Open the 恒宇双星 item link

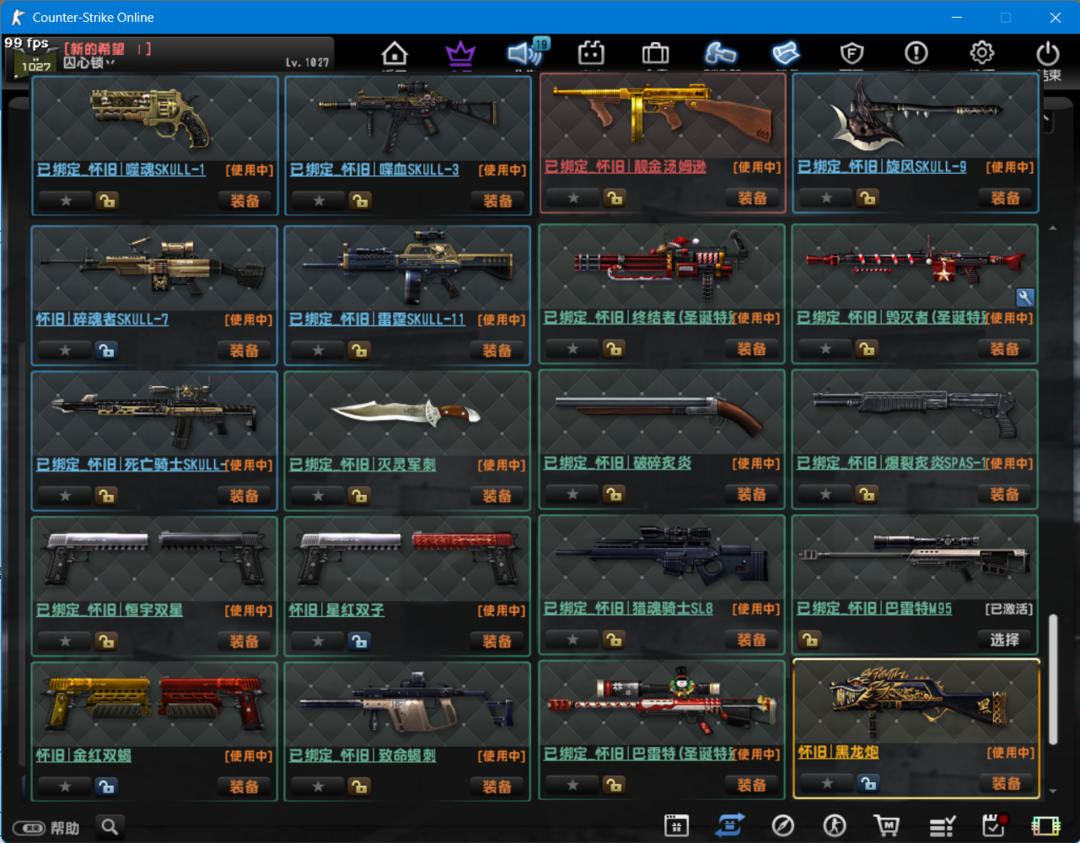pos(110,610)
